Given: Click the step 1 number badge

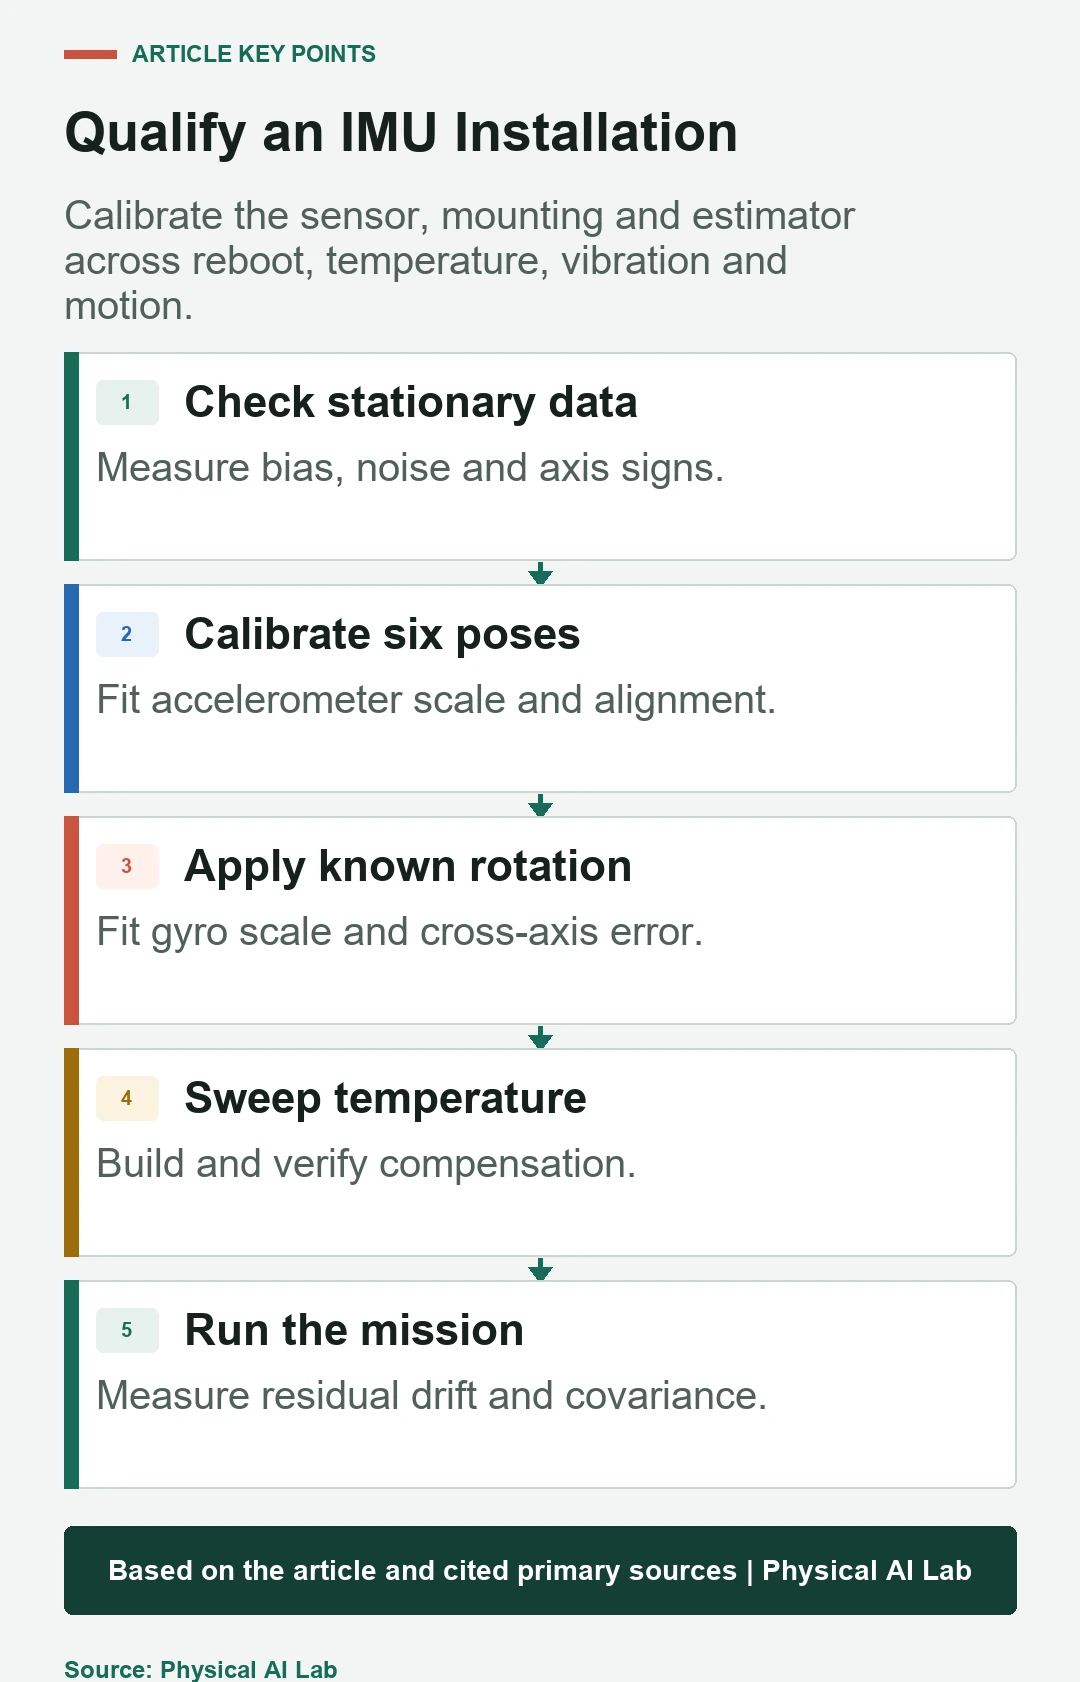Looking at the screenshot, I should pyautogui.click(x=127, y=402).
